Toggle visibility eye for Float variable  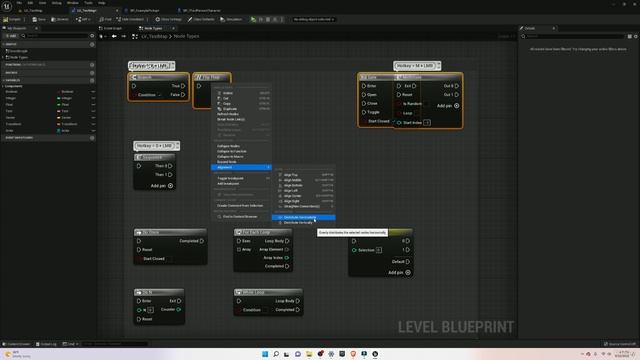pyautogui.click(x=93, y=105)
